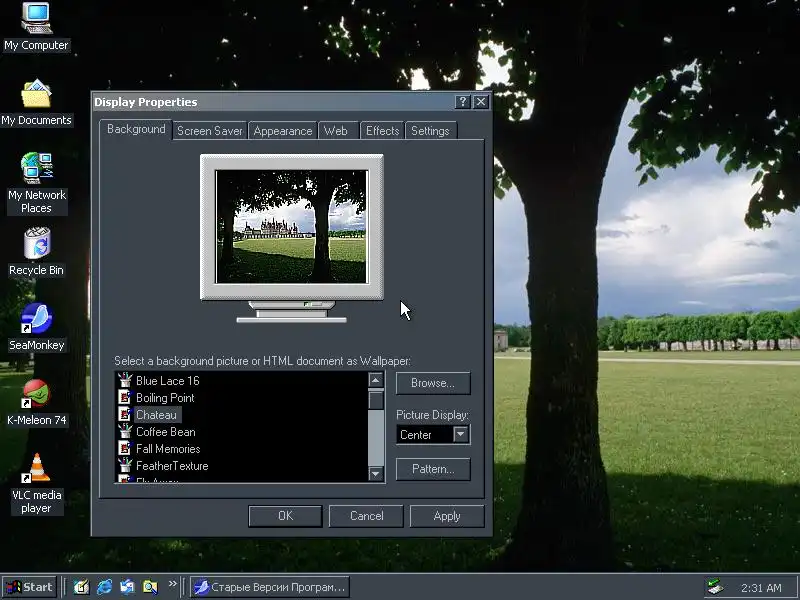800x600 pixels.
Task: Click wallpaper list scroll down arrow
Action: point(376,473)
